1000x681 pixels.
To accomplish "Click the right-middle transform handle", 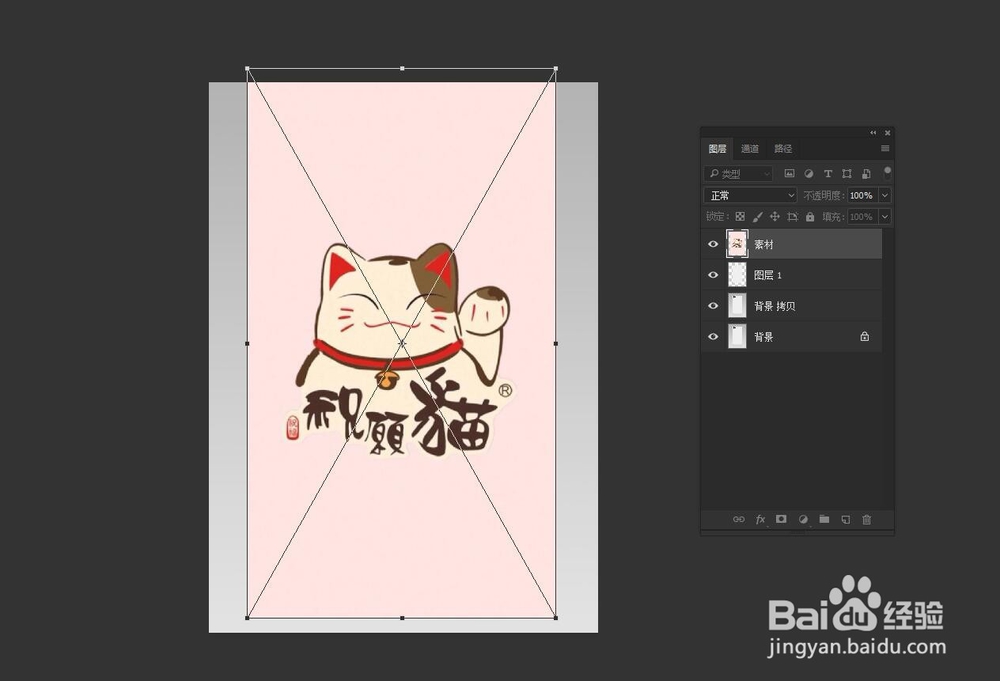I will click(x=555, y=343).
